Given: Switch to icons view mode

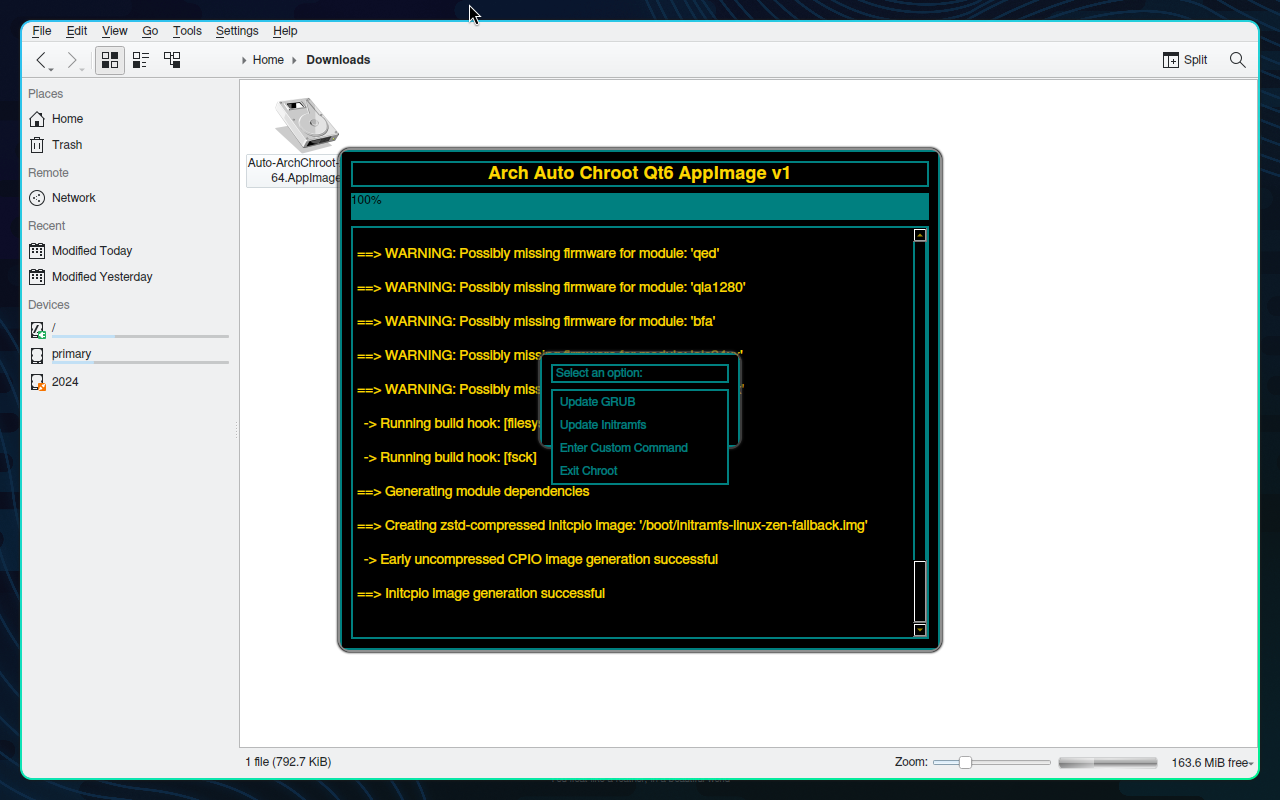Looking at the screenshot, I should click(x=110, y=60).
